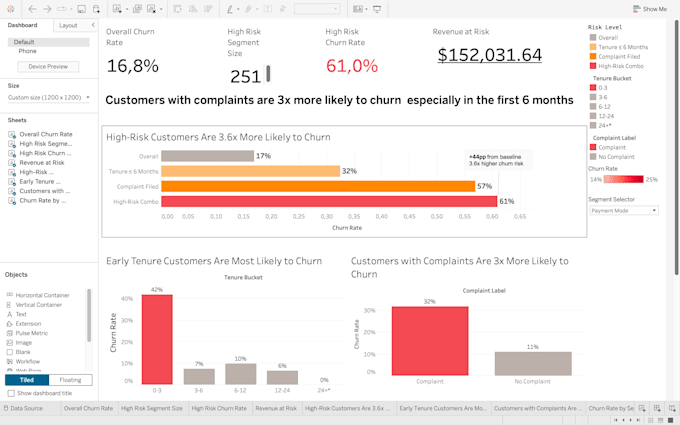Click the Tableau logo start icon
Image resolution: width=680 pixels, height=425 pixels.
pos(10,9)
